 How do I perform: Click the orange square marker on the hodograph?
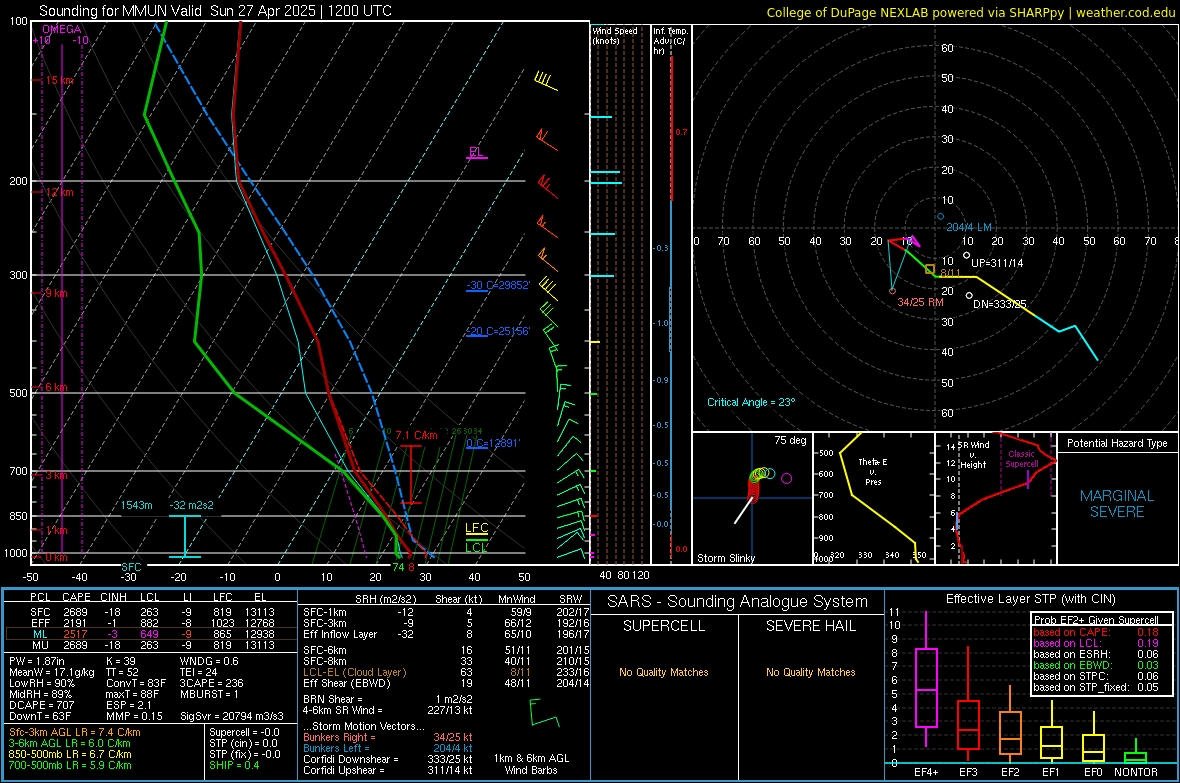pos(930,270)
